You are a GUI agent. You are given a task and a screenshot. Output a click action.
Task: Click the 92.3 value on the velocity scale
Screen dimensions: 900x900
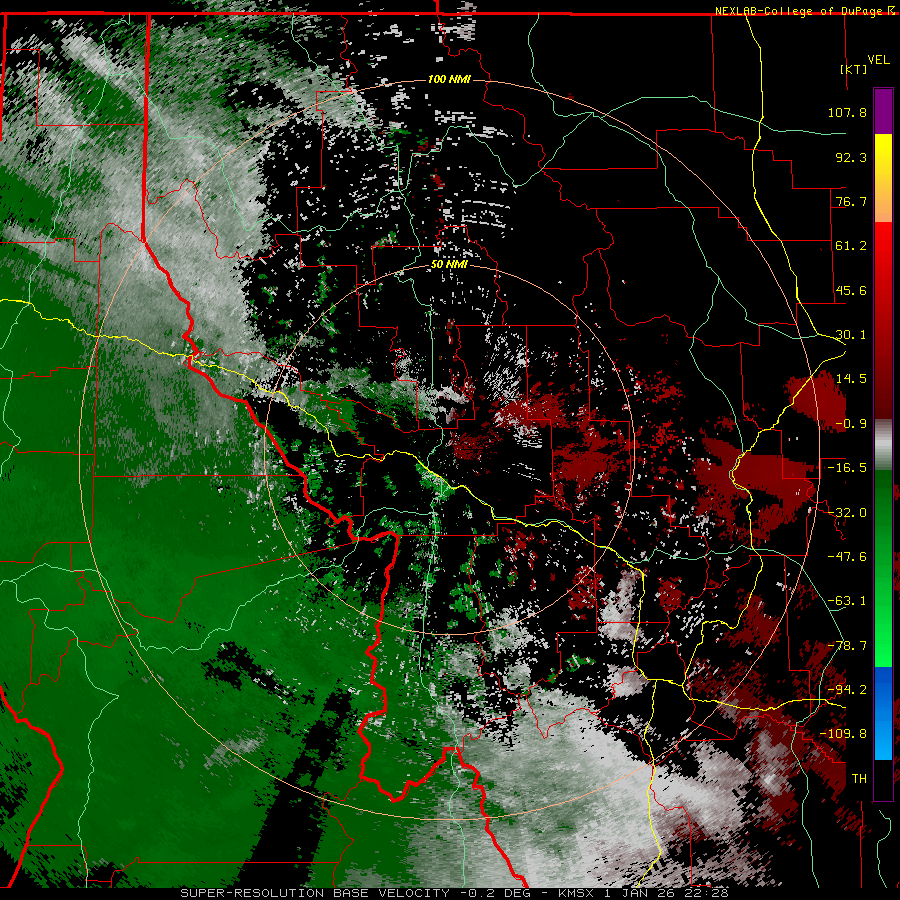851,157
